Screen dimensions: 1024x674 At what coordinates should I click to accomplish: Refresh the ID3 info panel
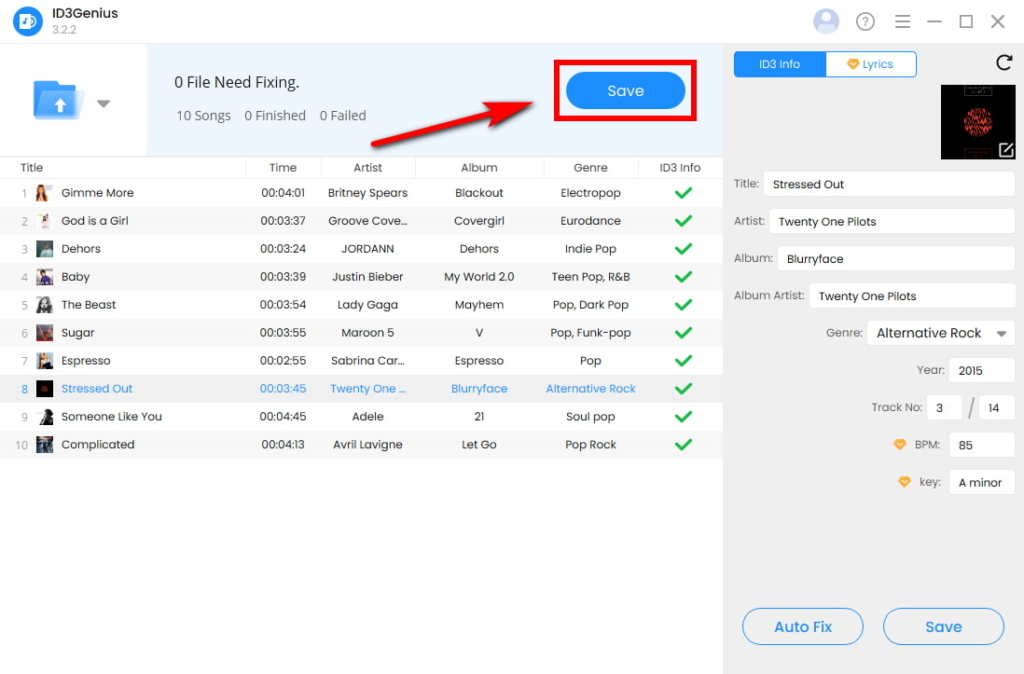pyautogui.click(x=1004, y=62)
